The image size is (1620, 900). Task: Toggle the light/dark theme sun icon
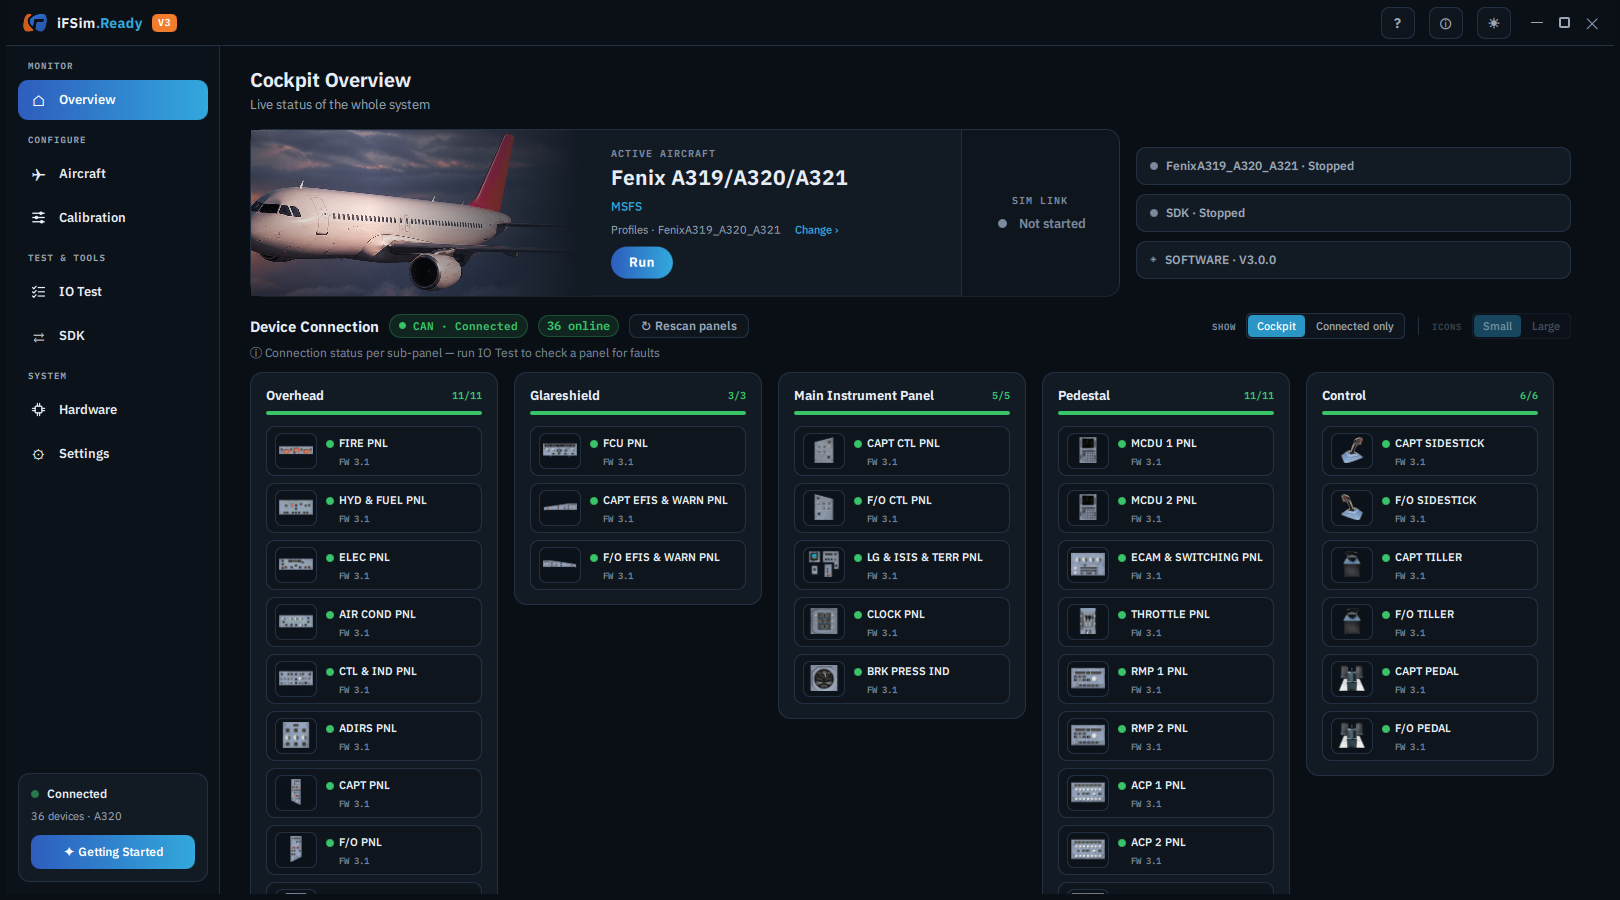(x=1493, y=23)
